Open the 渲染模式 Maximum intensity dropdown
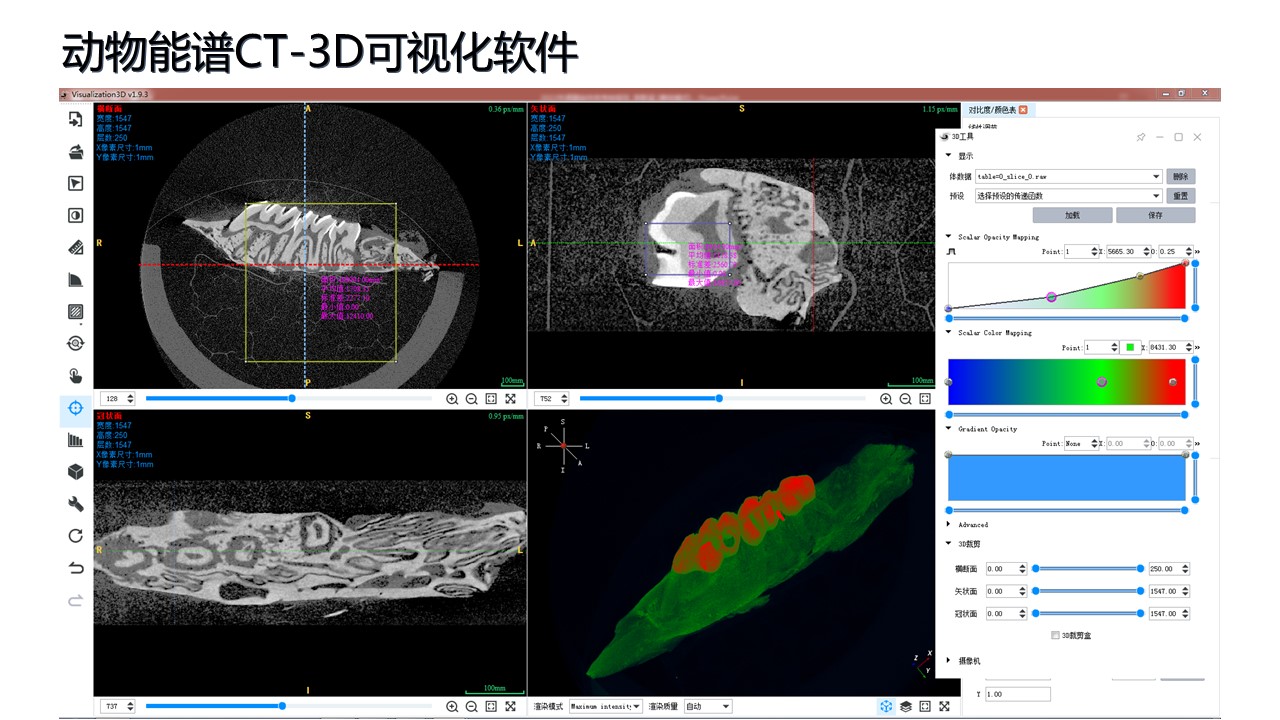1280x720 pixels. click(606, 706)
